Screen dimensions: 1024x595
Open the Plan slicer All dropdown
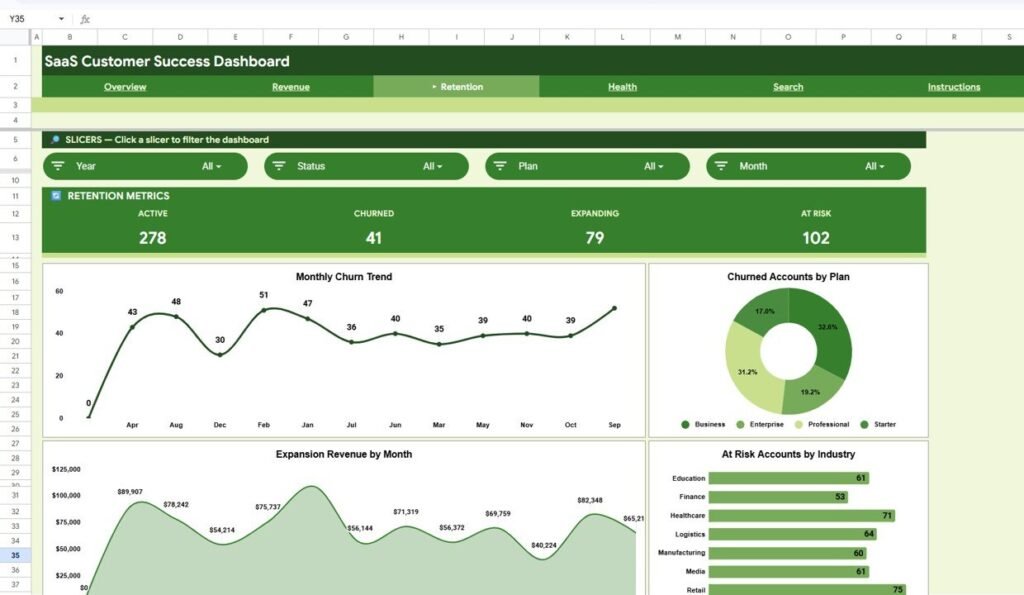pyautogui.click(x=652, y=166)
